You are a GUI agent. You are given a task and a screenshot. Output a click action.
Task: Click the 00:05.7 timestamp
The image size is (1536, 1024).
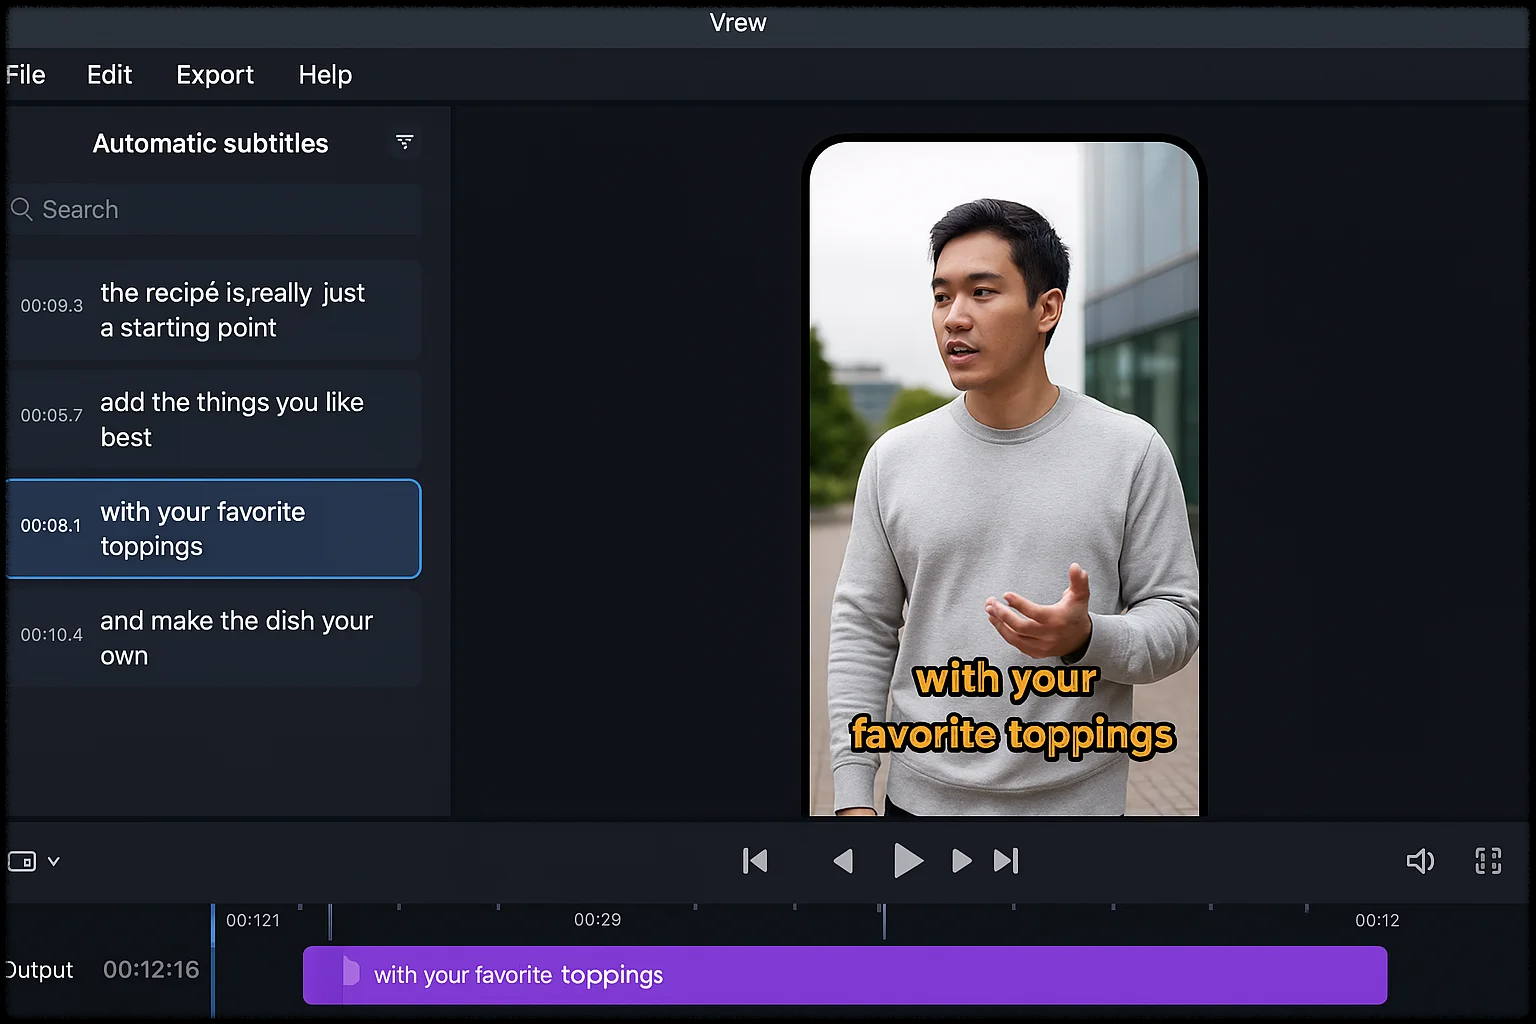click(x=52, y=415)
